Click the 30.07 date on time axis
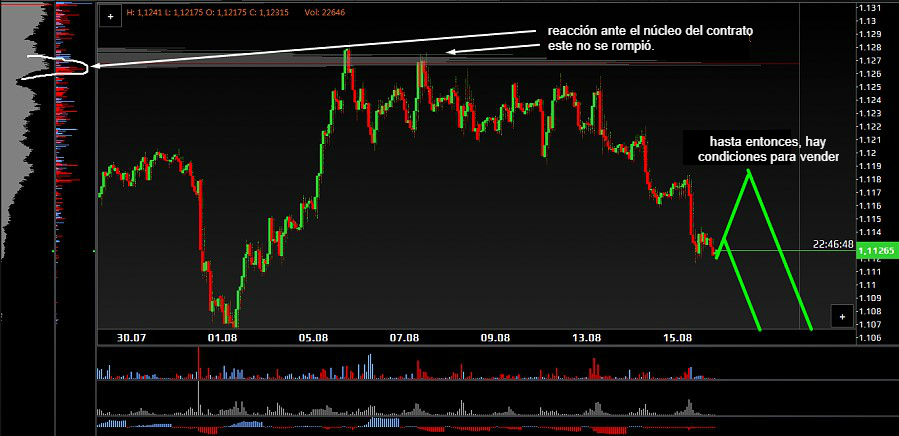The image size is (899, 436). 131,339
